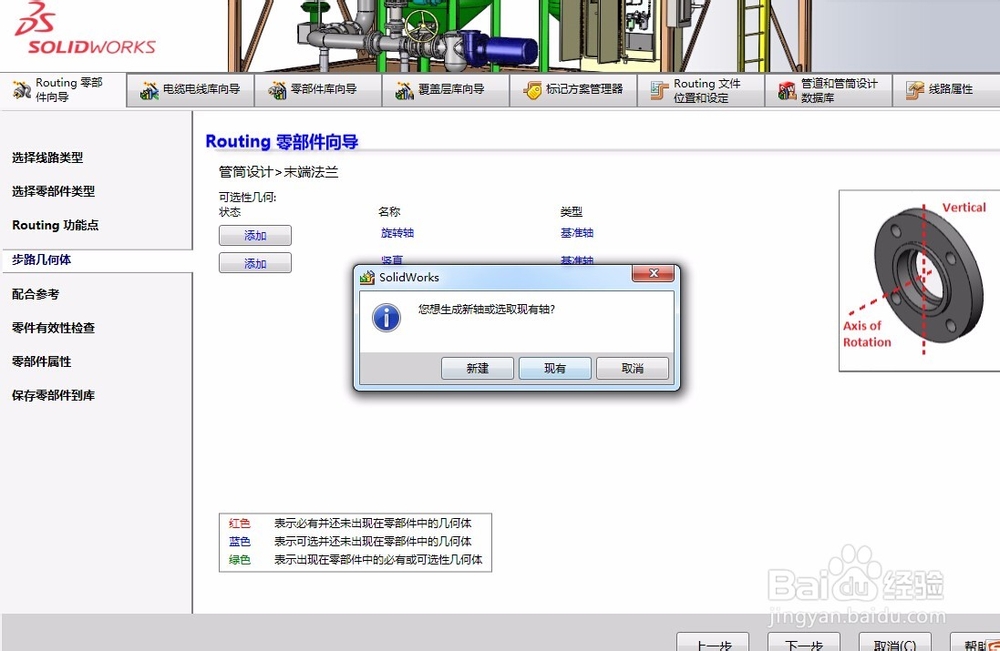
Task: Open the 电缆电线库向导 tab
Action: [191, 90]
